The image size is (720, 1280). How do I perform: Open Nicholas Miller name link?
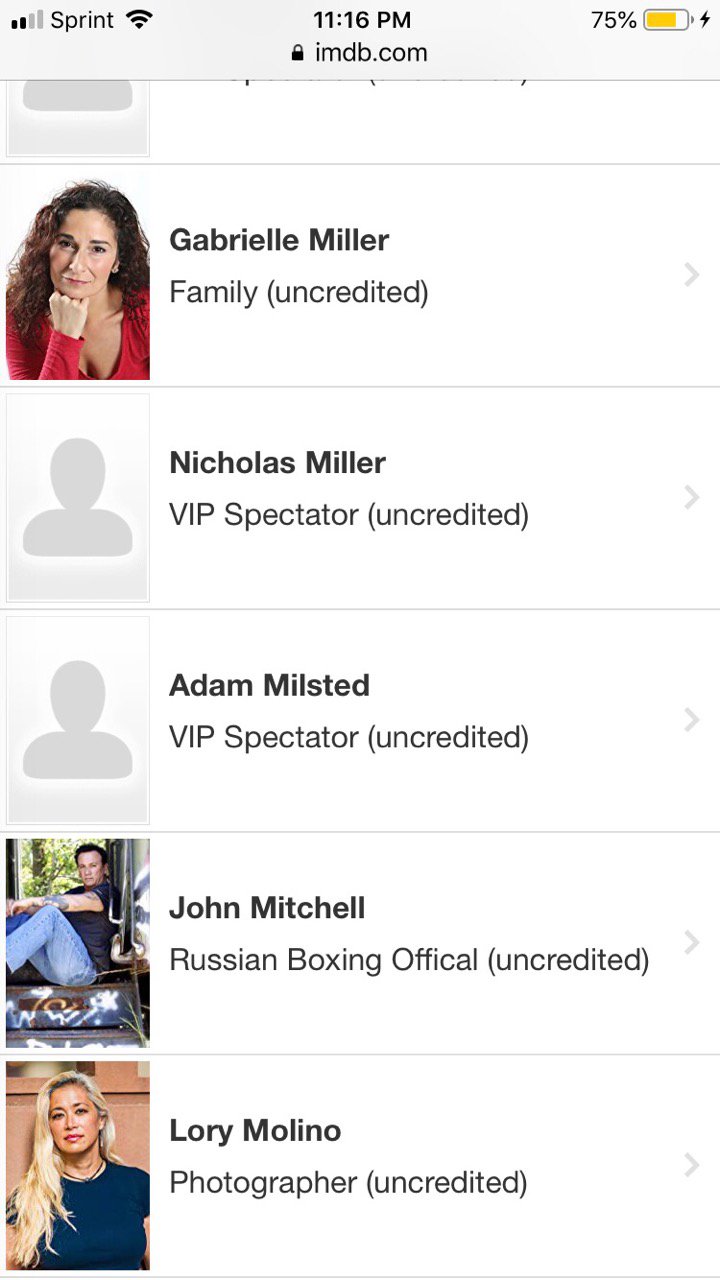(277, 463)
